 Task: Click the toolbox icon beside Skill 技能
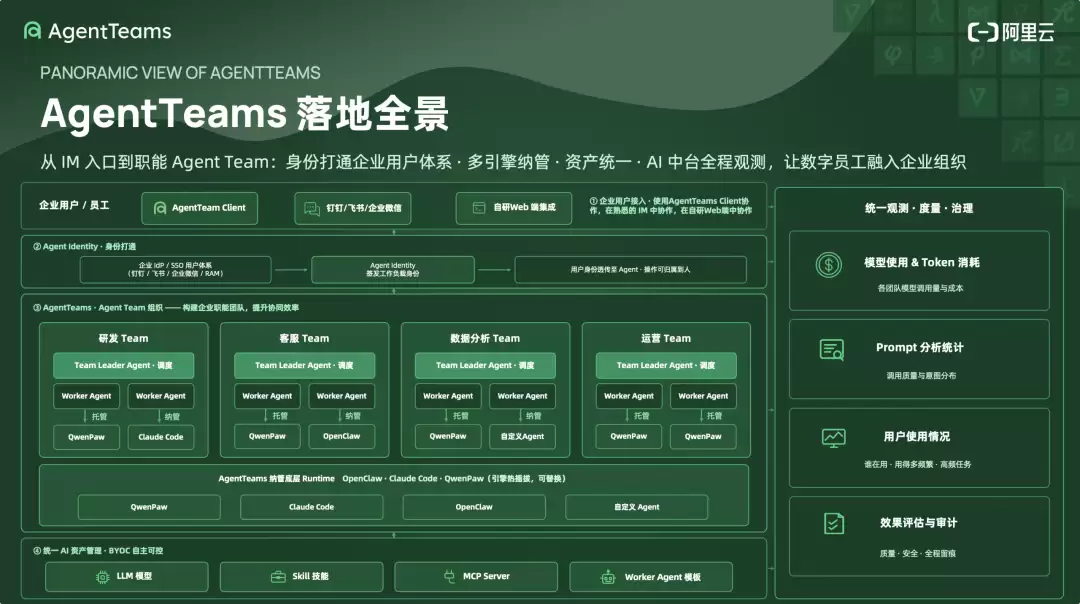pyautogui.click(x=278, y=576)
